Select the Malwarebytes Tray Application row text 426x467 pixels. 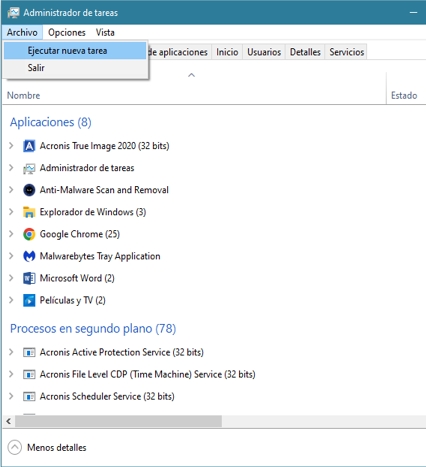coord(100,256)
